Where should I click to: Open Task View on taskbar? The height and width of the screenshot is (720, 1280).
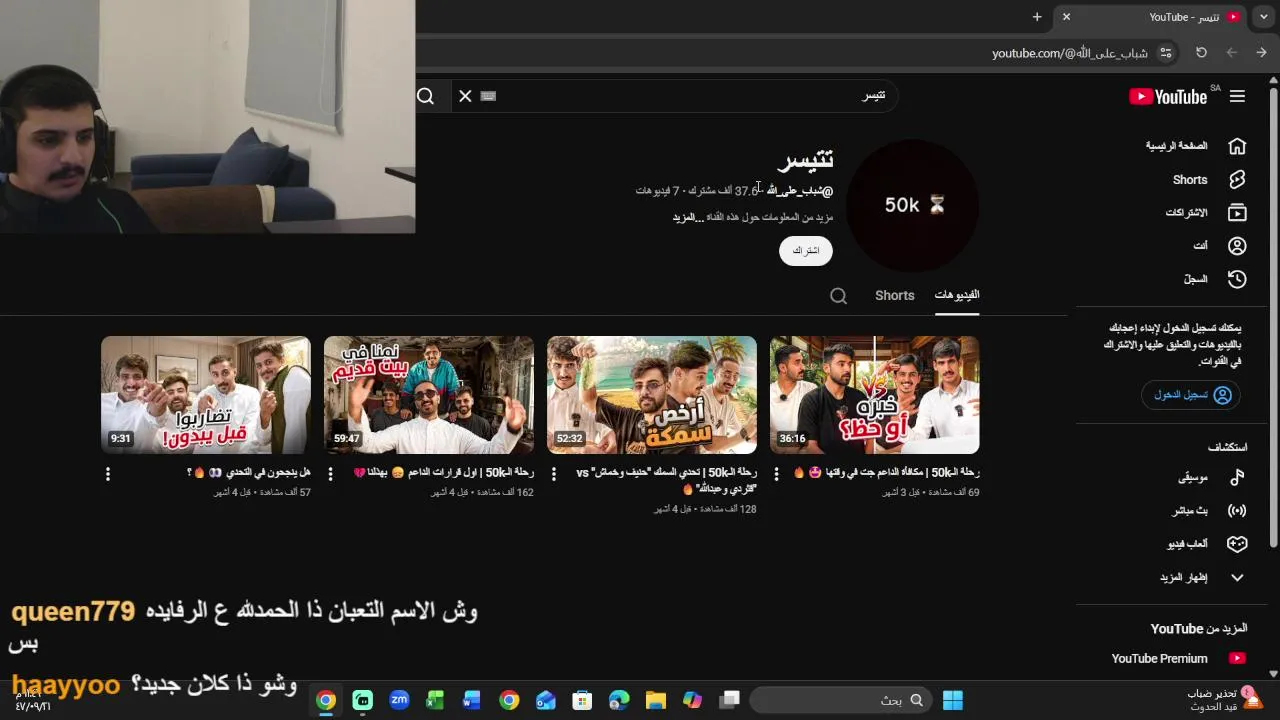point(730,700)
